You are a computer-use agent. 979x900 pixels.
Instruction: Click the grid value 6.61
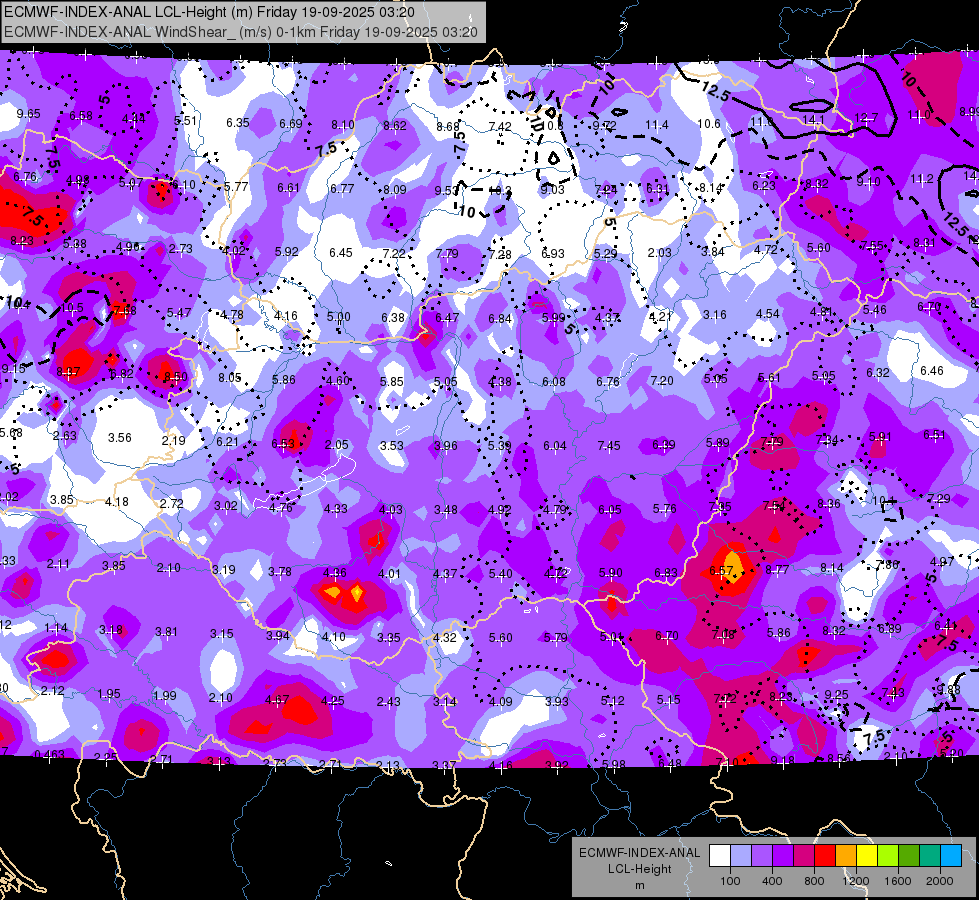coord(288,188)
